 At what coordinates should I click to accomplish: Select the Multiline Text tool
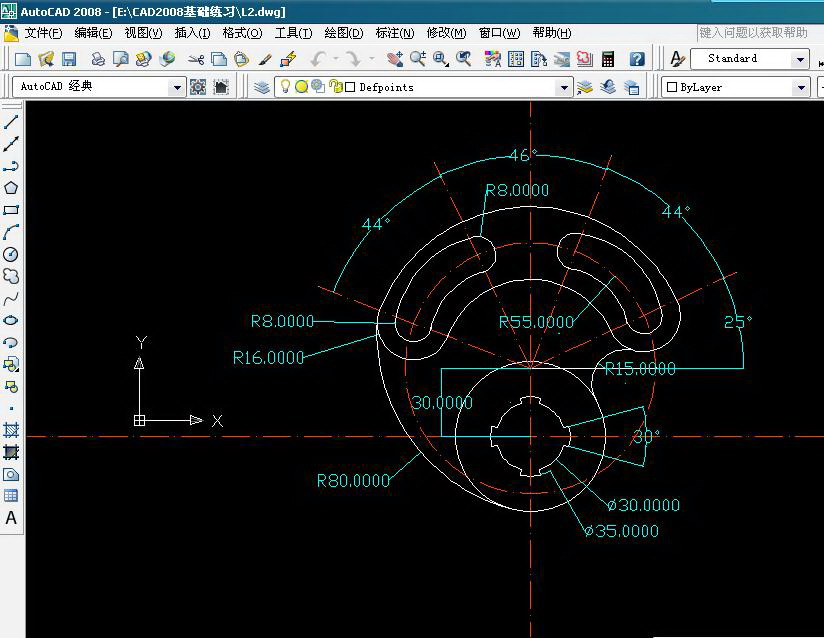[11, 518]
